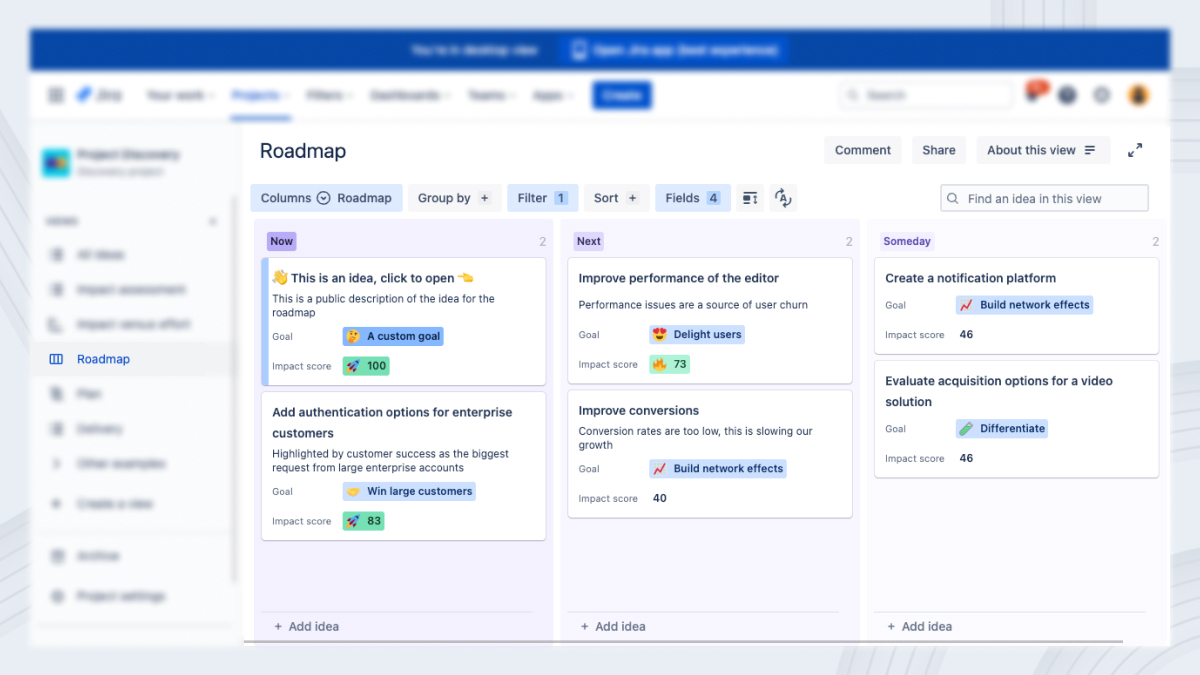Click the help question mark icon
The width and height of the screenshot is (1200, 675).
pyautogui.click(x=1067, y=94)
